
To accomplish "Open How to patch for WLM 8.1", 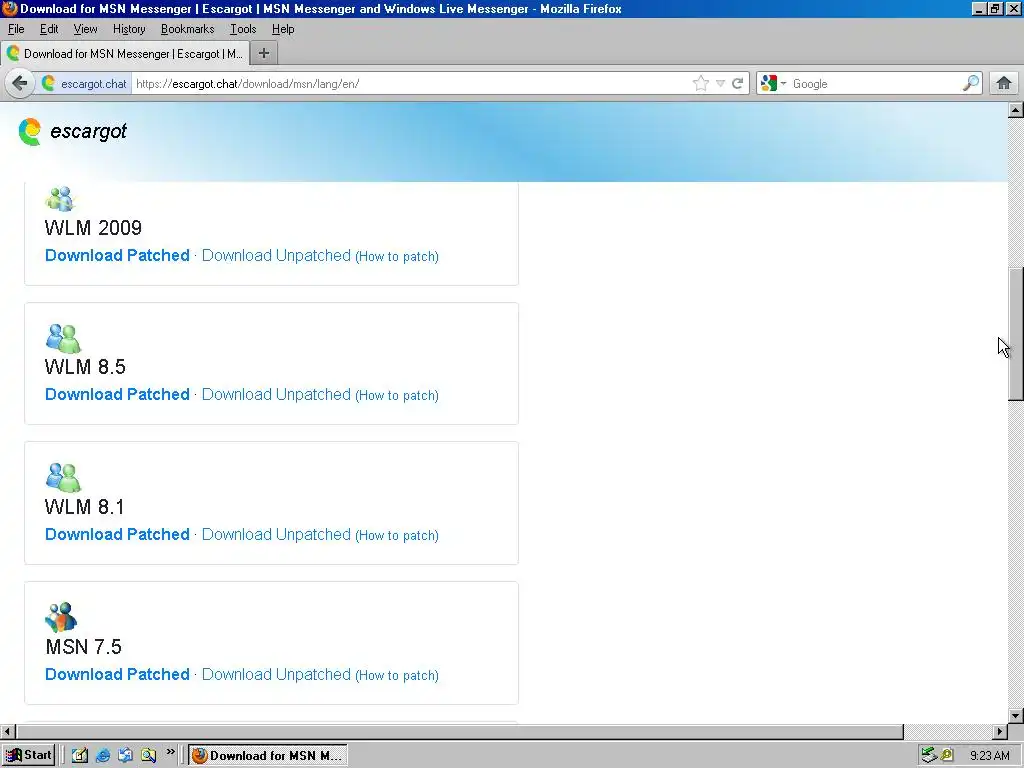I will coord(397,536).
